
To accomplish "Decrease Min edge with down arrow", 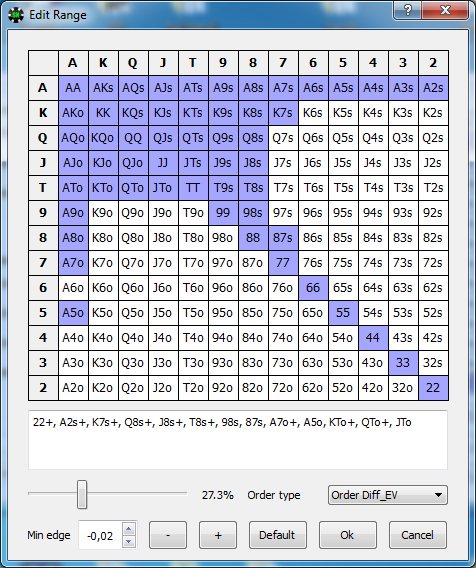I will pyautogui.click(x=129, y=542).
